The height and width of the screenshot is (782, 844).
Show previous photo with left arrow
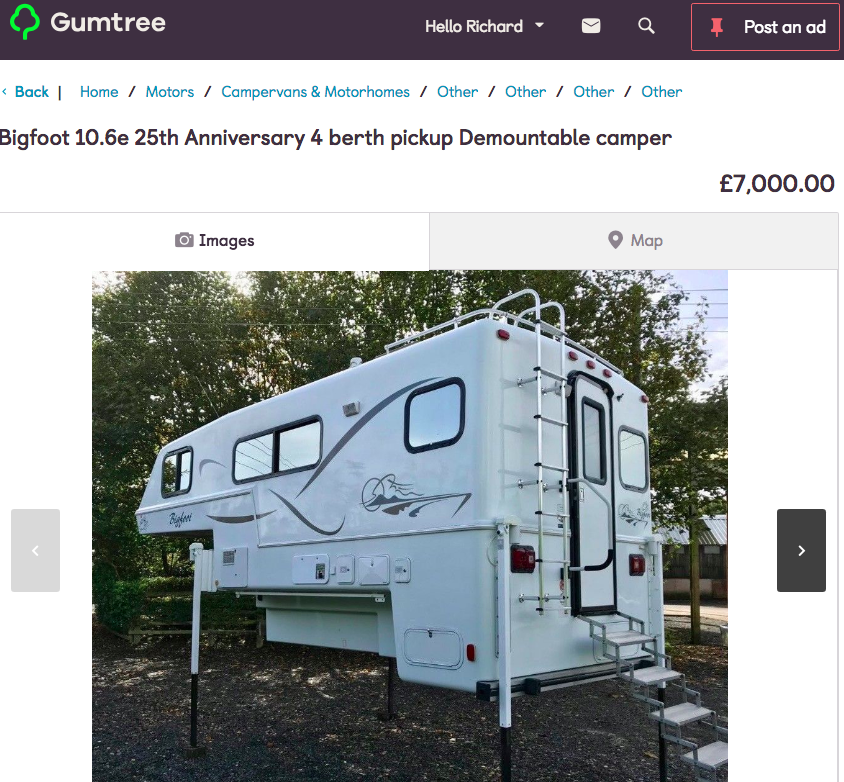pos(36,550)
